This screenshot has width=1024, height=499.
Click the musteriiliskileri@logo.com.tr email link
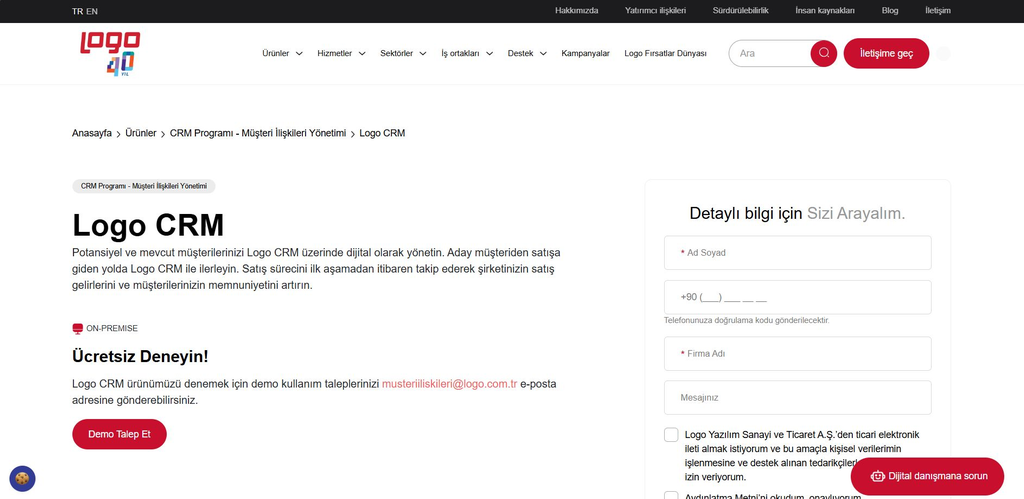pos(449,384)
